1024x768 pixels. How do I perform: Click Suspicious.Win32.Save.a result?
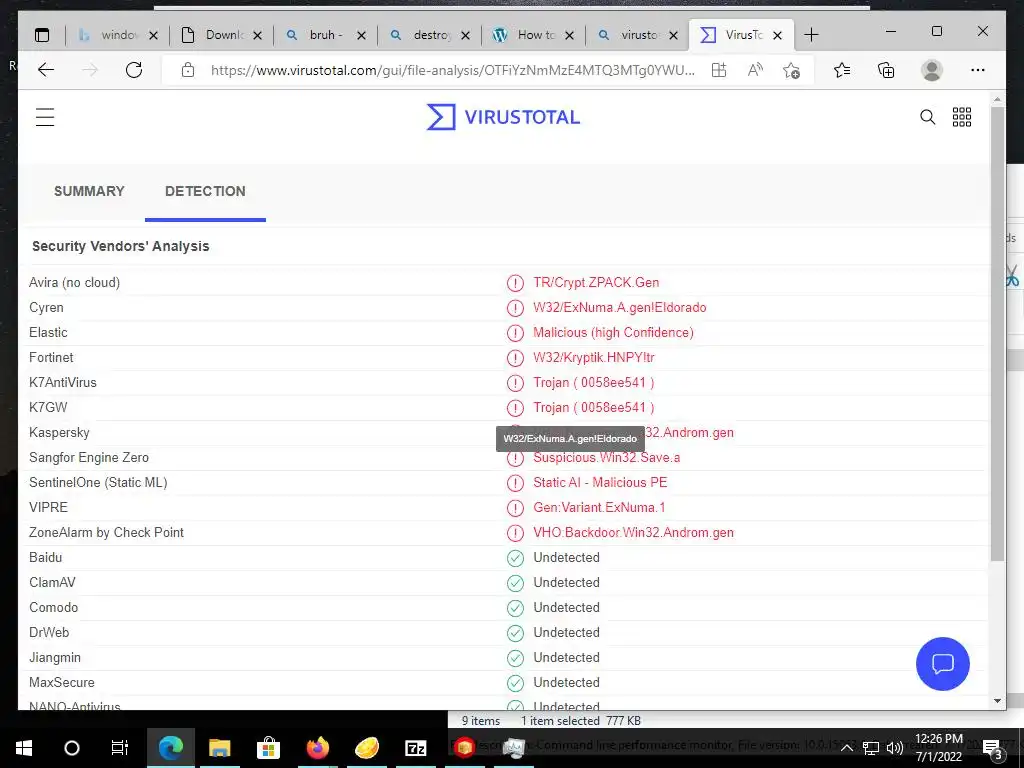607,458
